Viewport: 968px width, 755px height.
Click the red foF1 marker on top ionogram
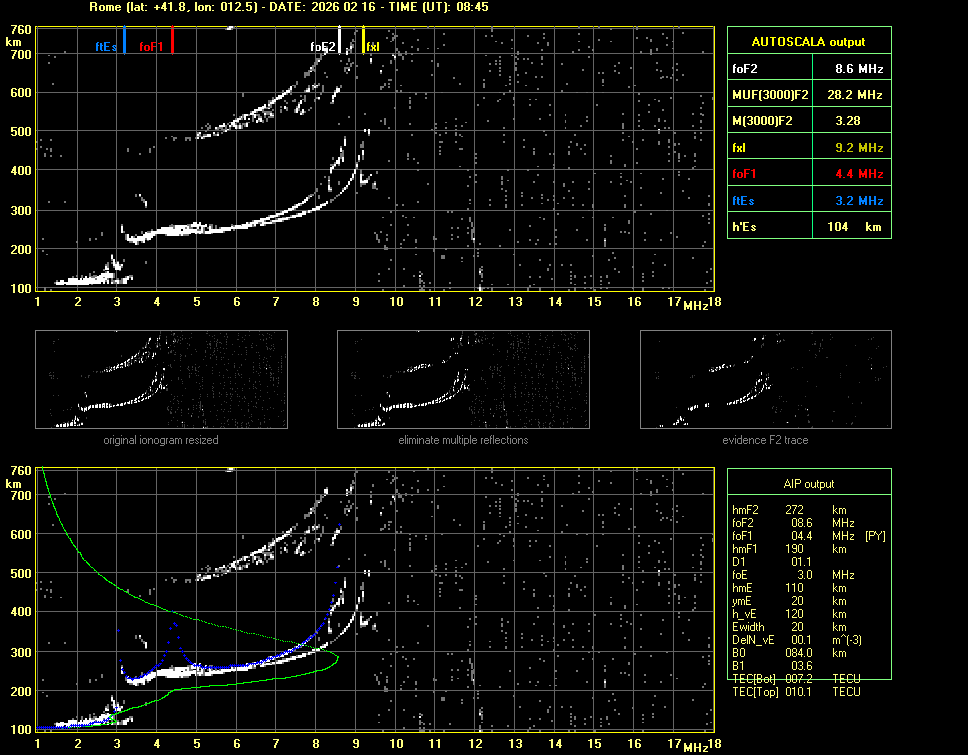[172, 42]
